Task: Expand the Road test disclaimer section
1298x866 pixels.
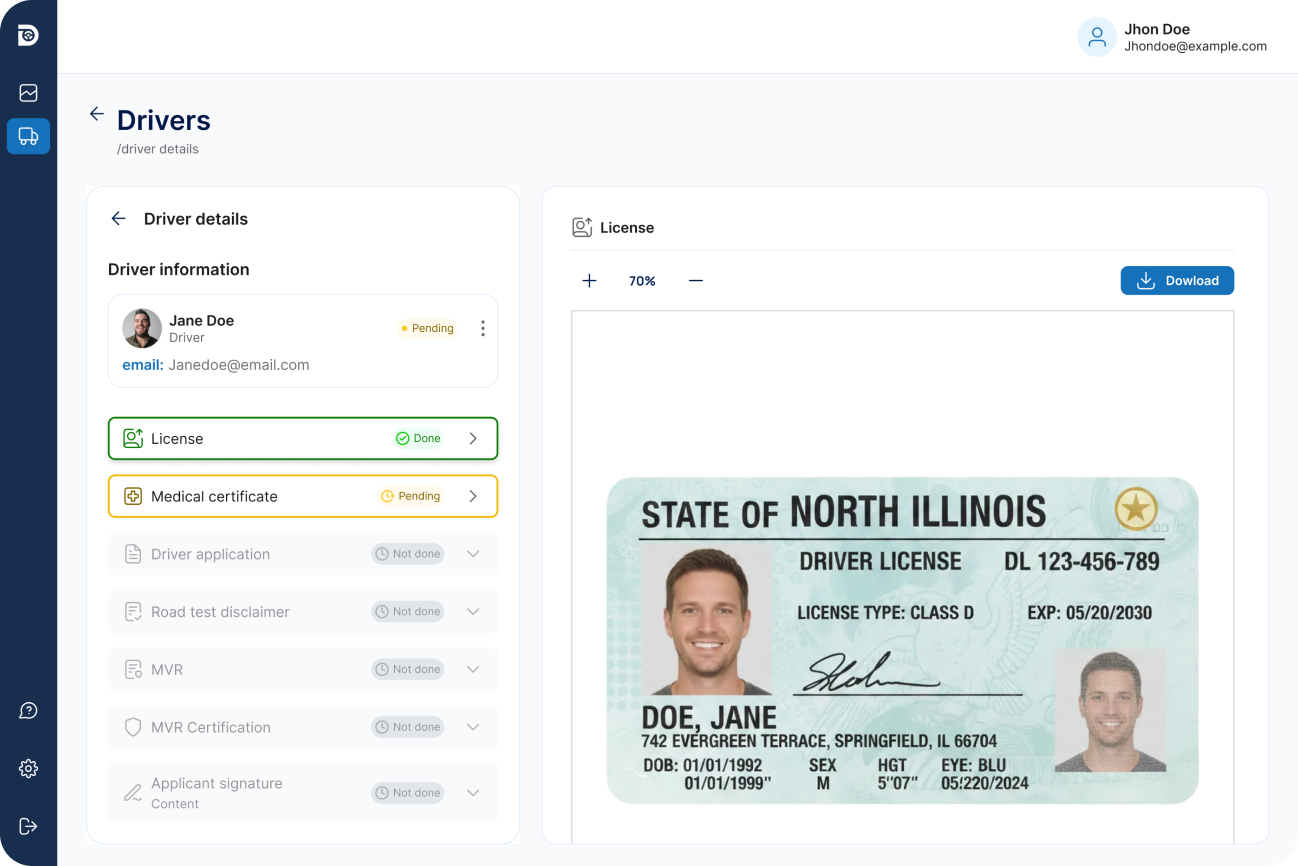Action: (472, 611)
